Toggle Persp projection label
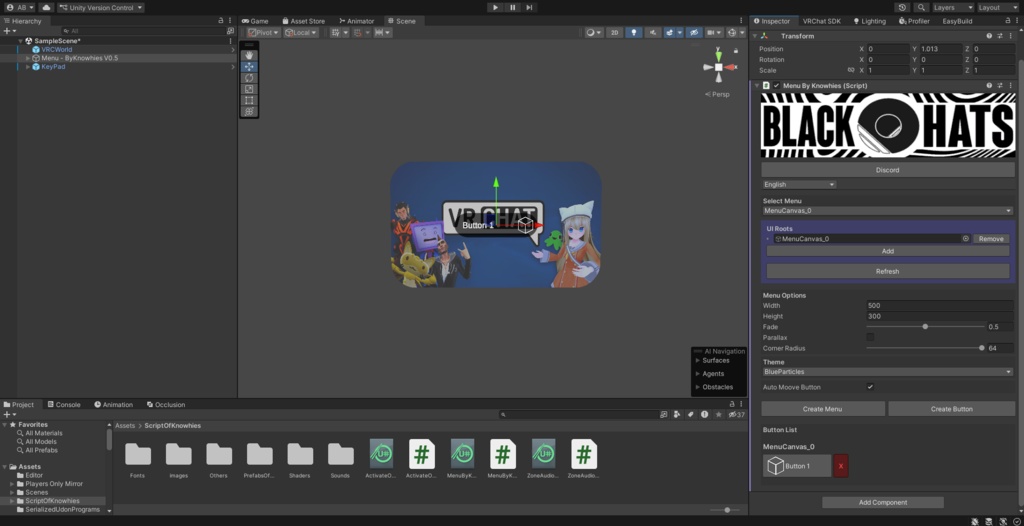This screenshot has height=526, width=1024. click(x=717, y=94)
